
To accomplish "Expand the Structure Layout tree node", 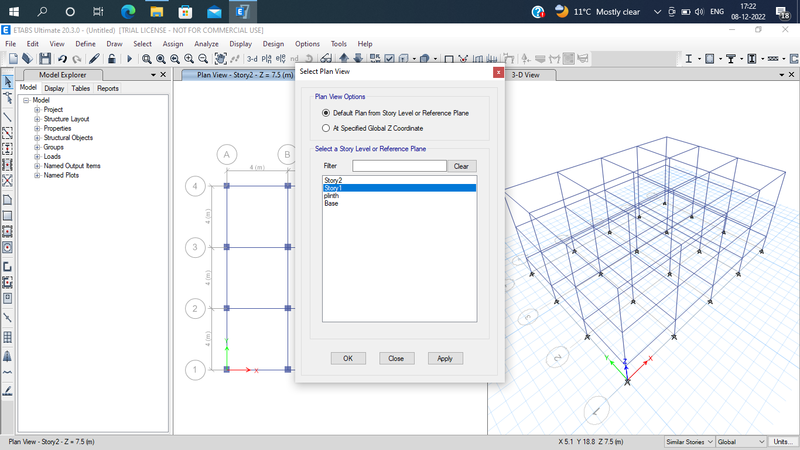I will coord(37,119).
